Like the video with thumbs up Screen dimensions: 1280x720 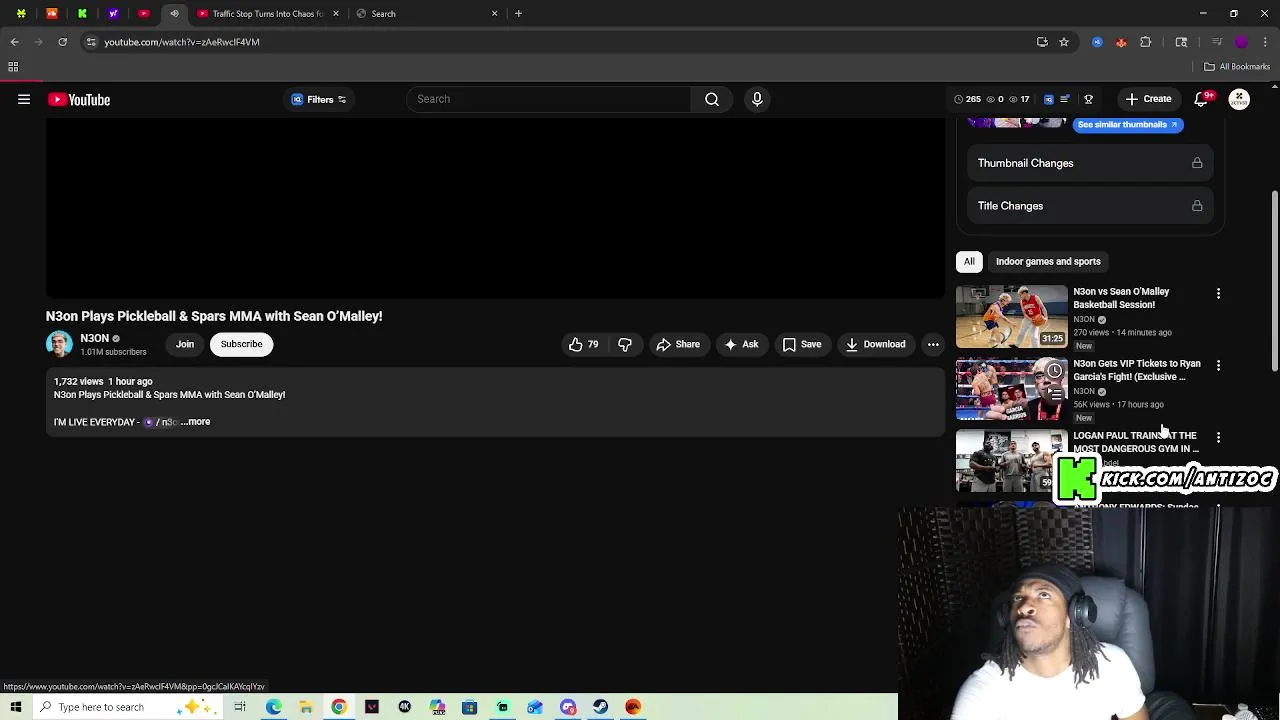[583, 344]
